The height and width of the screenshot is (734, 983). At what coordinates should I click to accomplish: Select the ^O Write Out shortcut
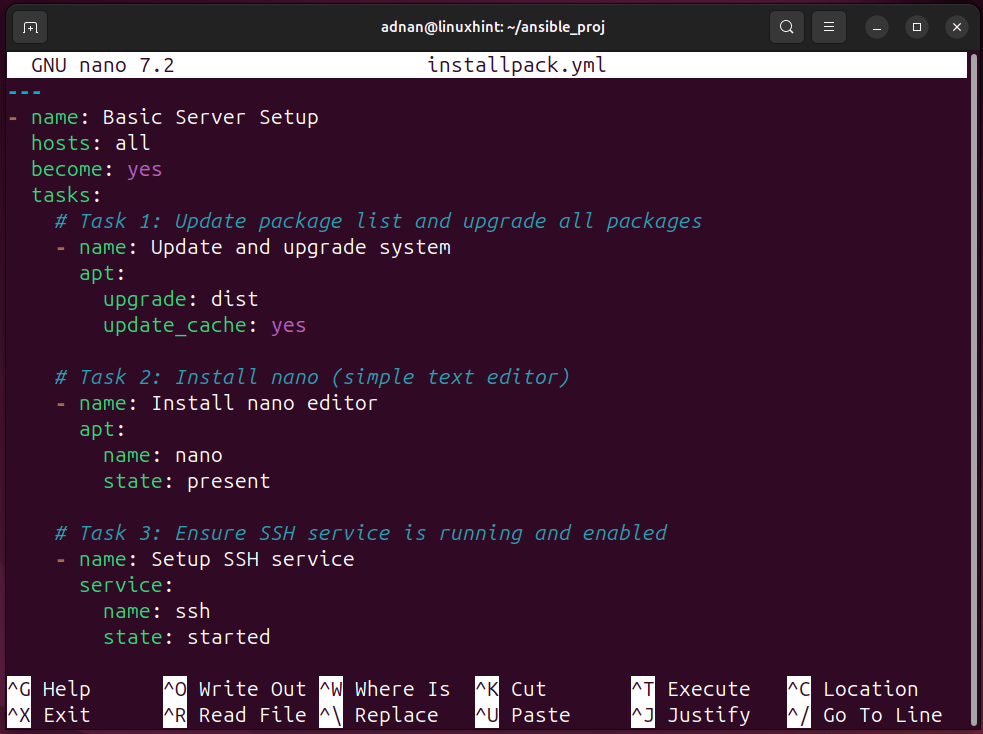pos(235,689)
